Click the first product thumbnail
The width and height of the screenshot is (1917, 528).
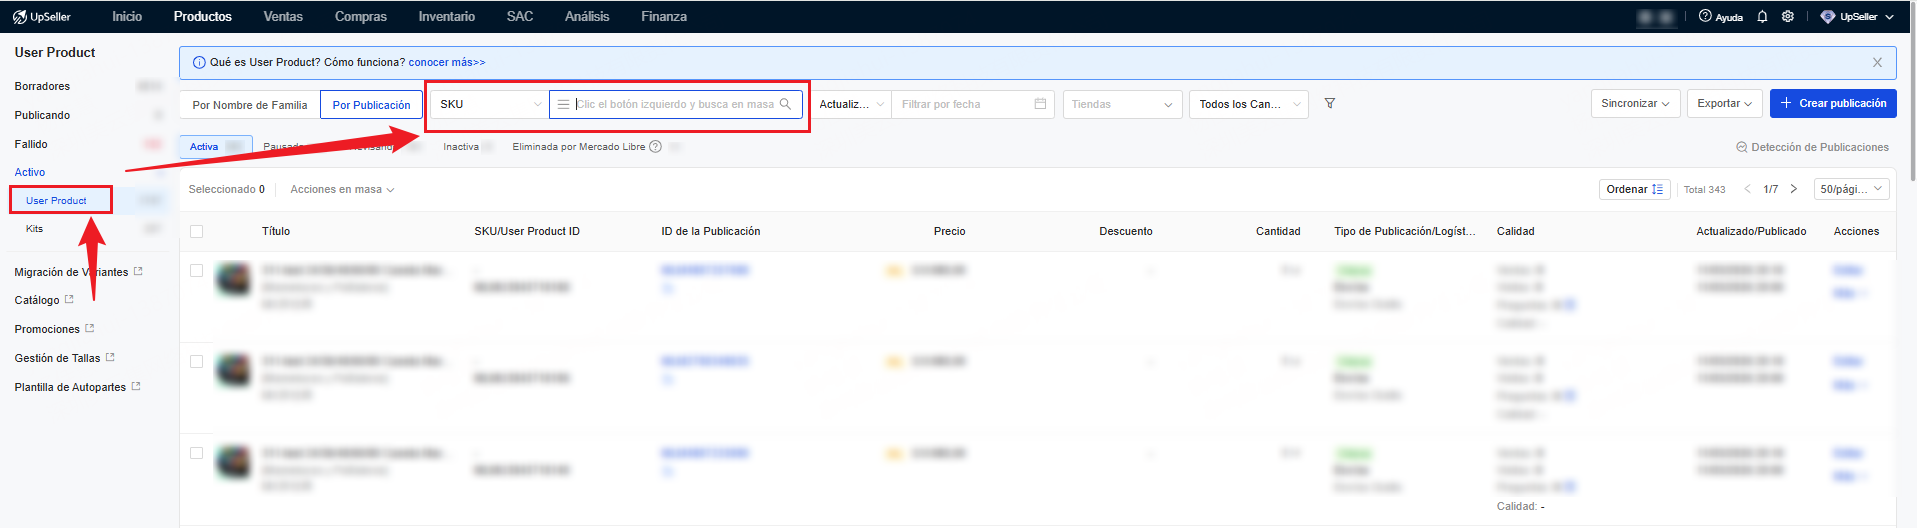[234, 279]
